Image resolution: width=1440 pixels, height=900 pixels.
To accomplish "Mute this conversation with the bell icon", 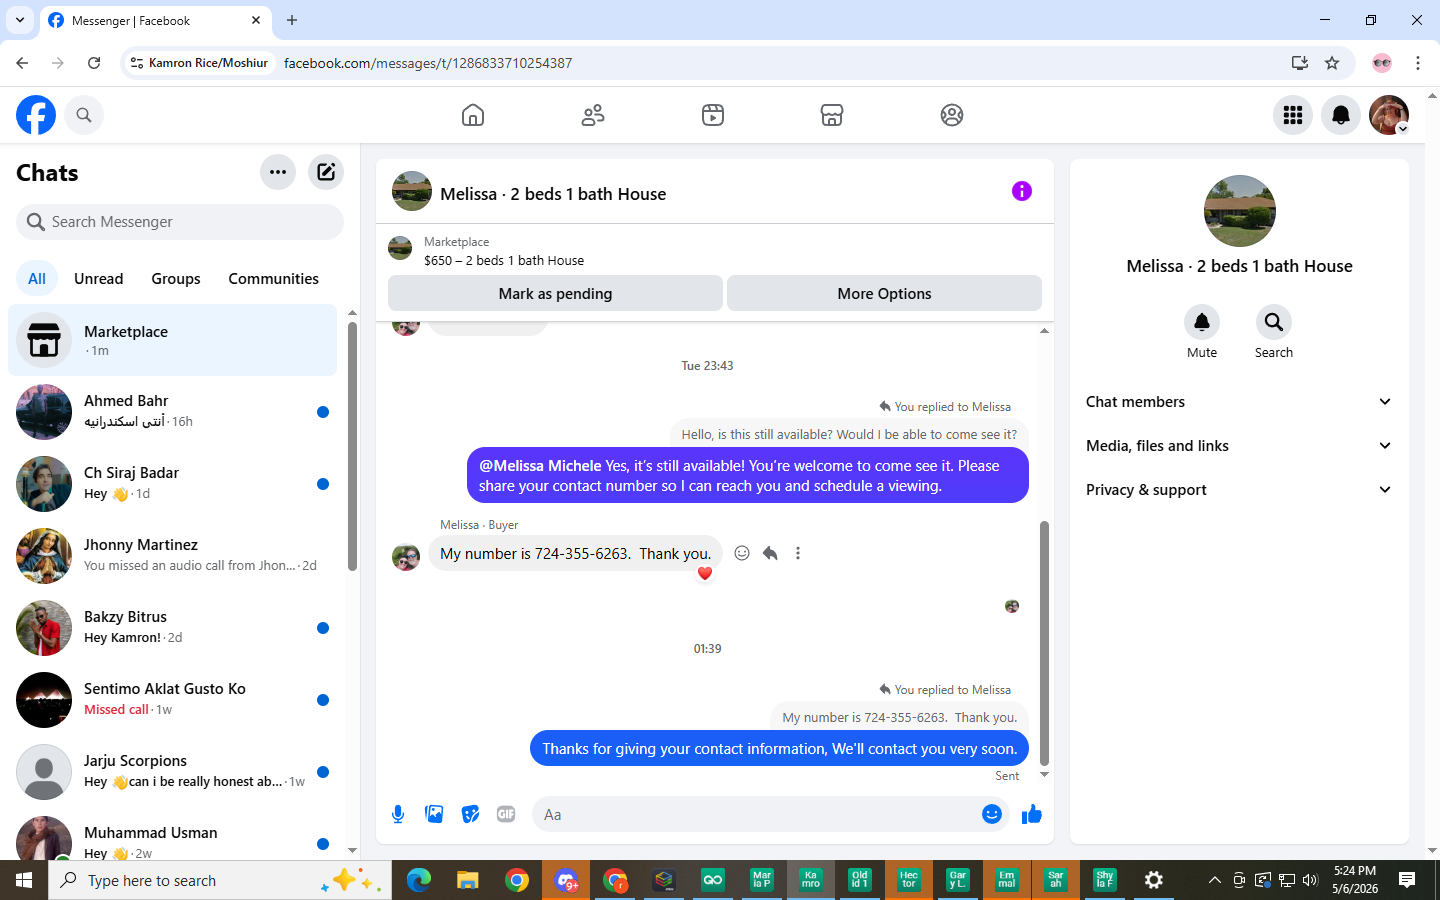I will pos(1202,322).
